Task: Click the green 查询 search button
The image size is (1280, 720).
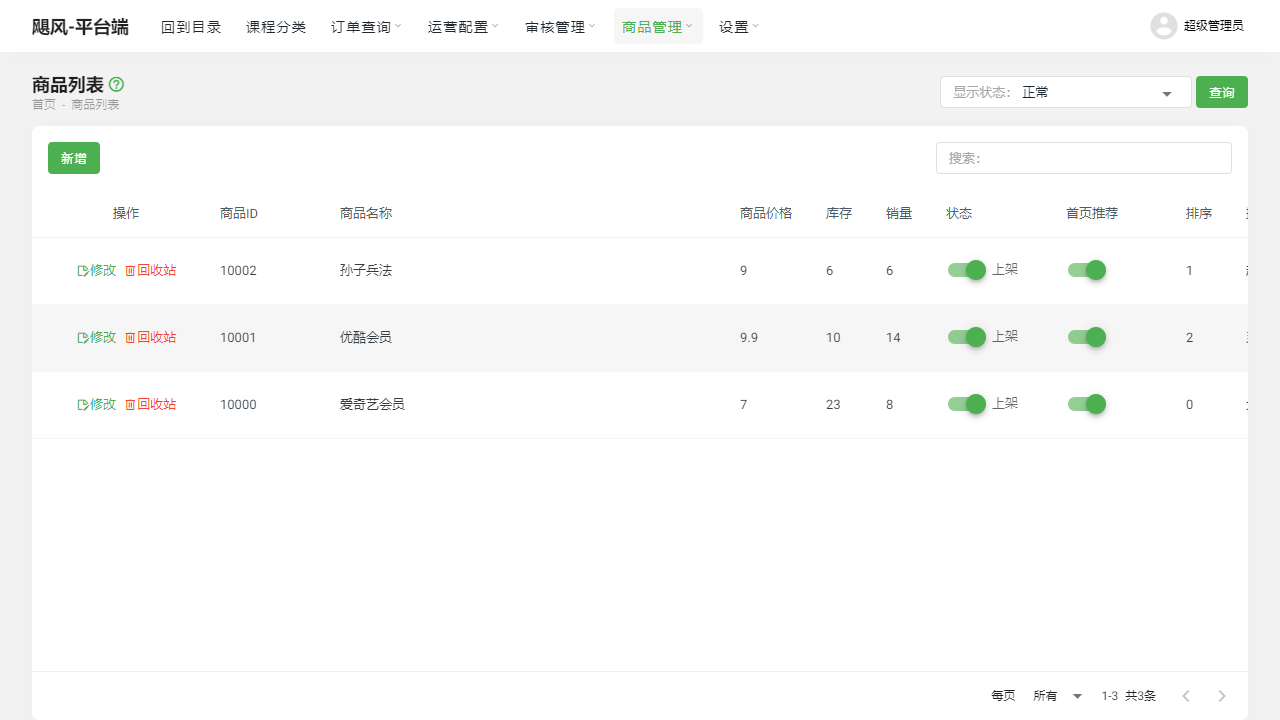Action: [1221, 91]
